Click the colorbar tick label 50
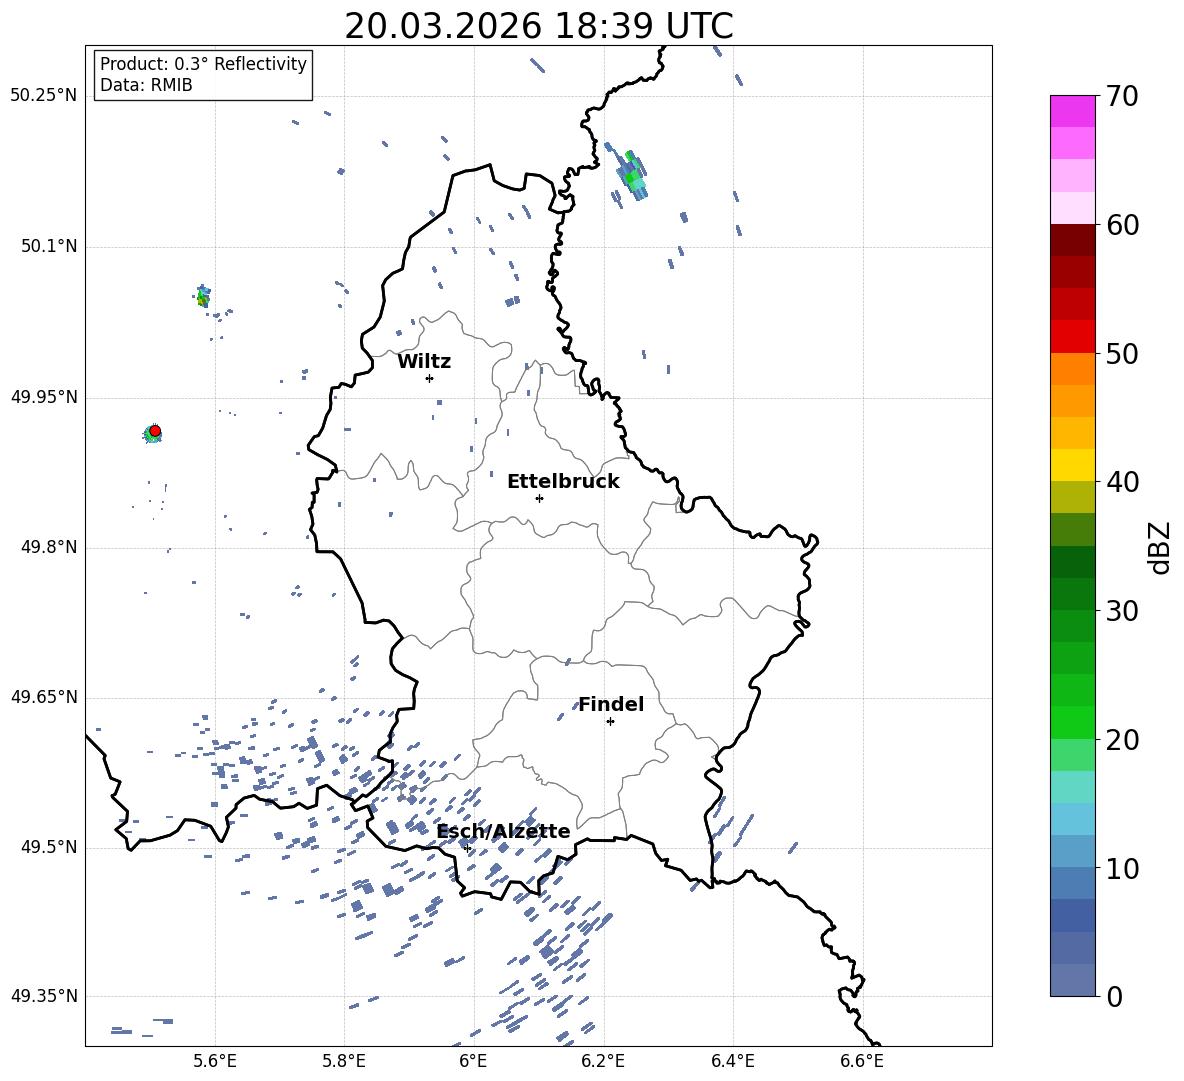The height and width of the screenshot is (1081, 1184). coord(1123,354)
